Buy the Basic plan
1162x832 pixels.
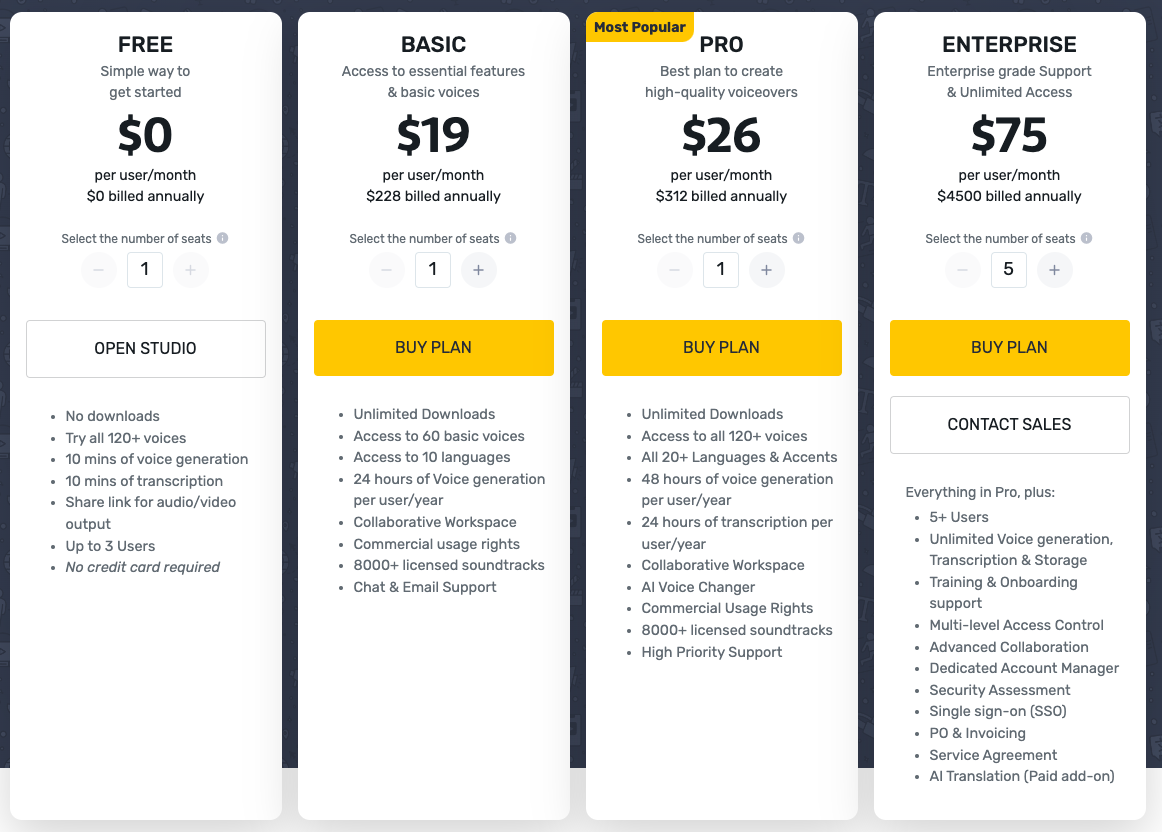[434, 348]
